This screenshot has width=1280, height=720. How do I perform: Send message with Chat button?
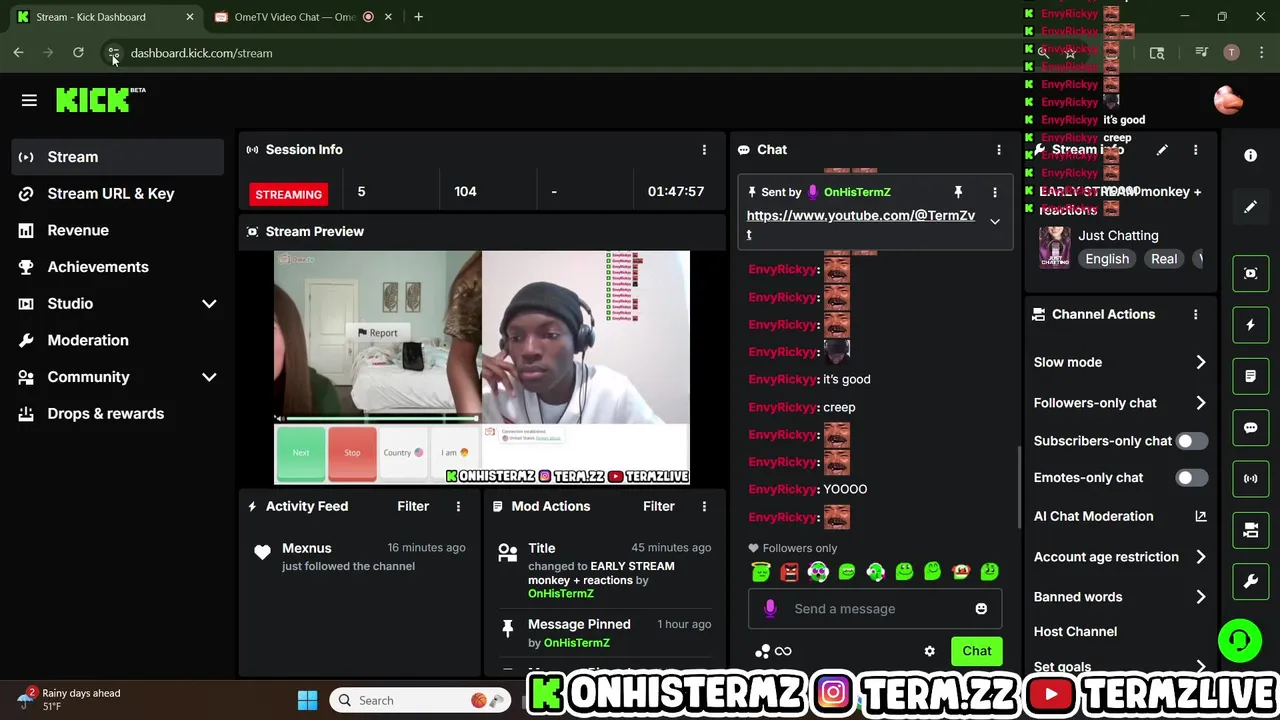pos(977,652)
